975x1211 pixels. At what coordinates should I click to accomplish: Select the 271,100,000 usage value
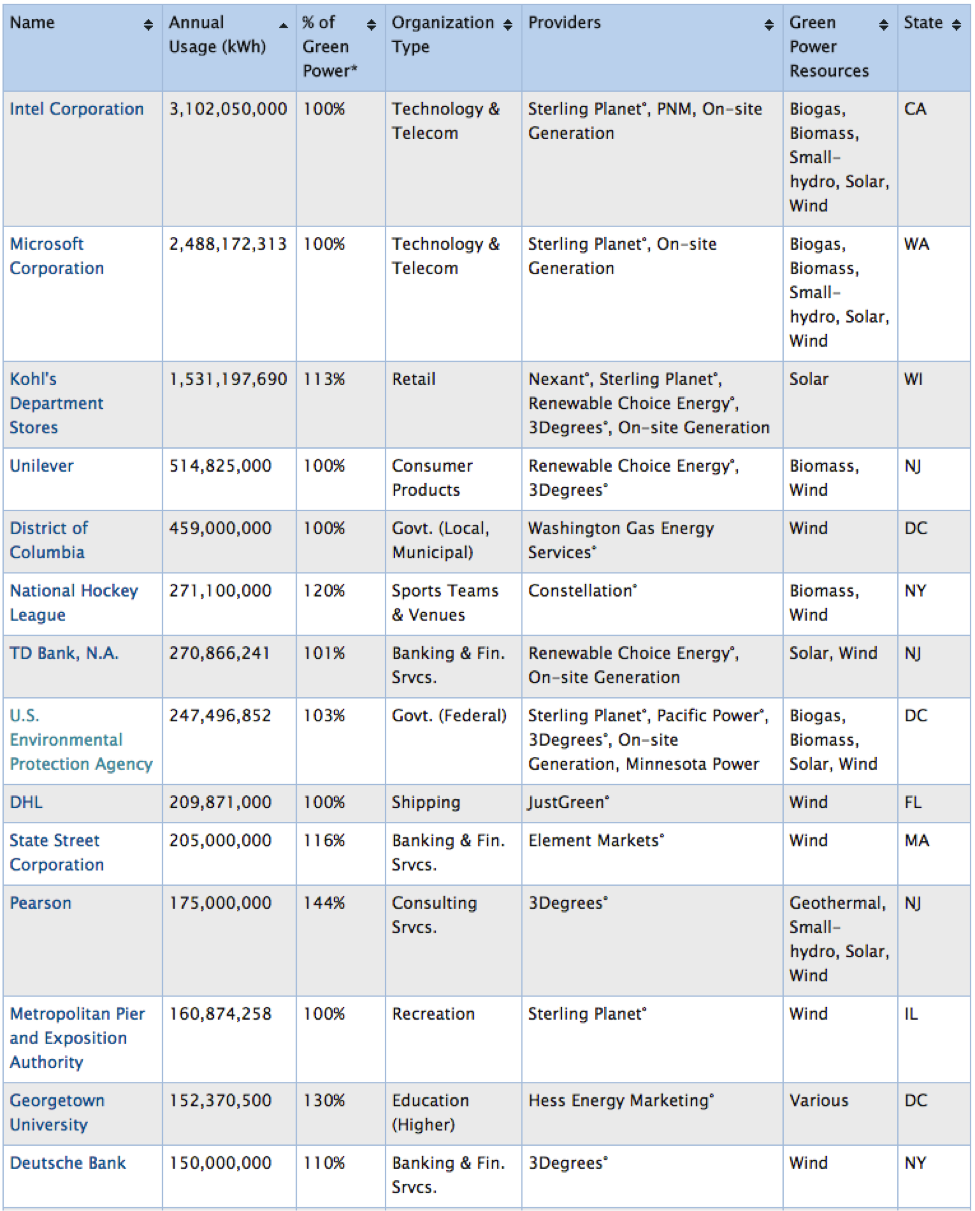click(220, 591)
